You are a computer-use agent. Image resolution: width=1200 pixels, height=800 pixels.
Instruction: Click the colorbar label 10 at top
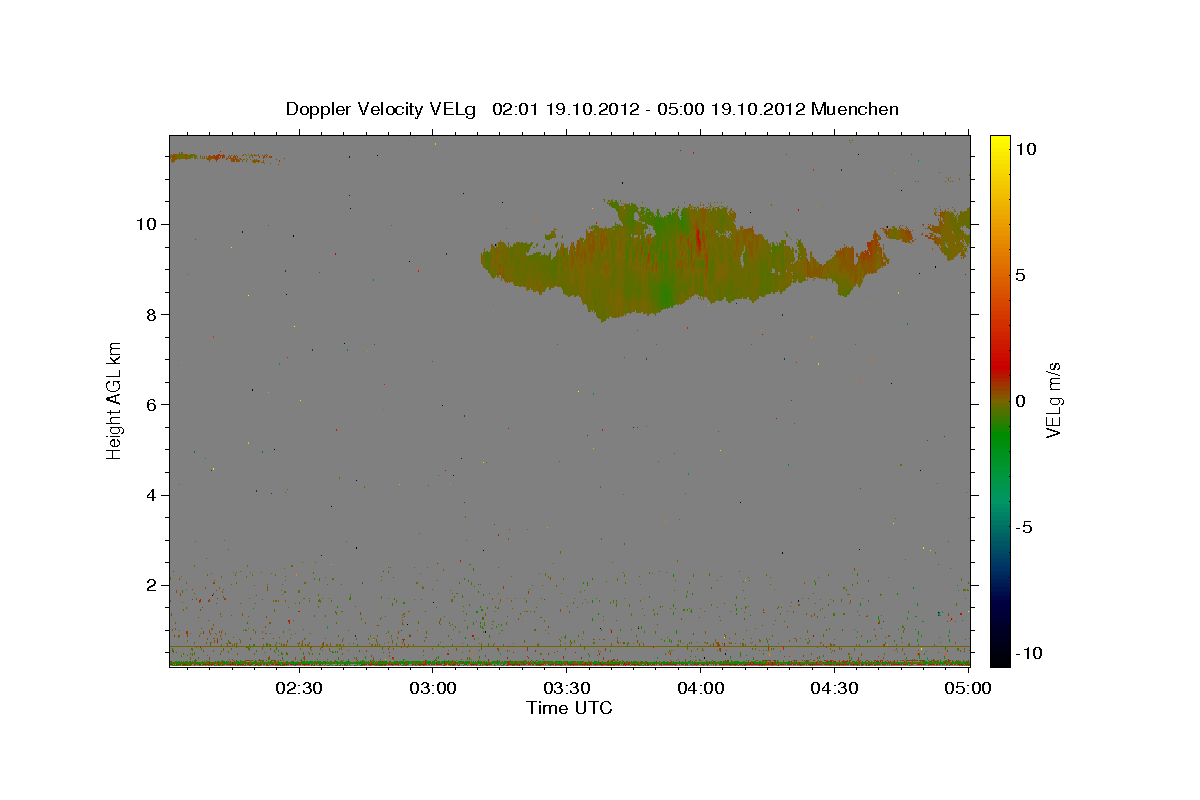coord(1025,148)
